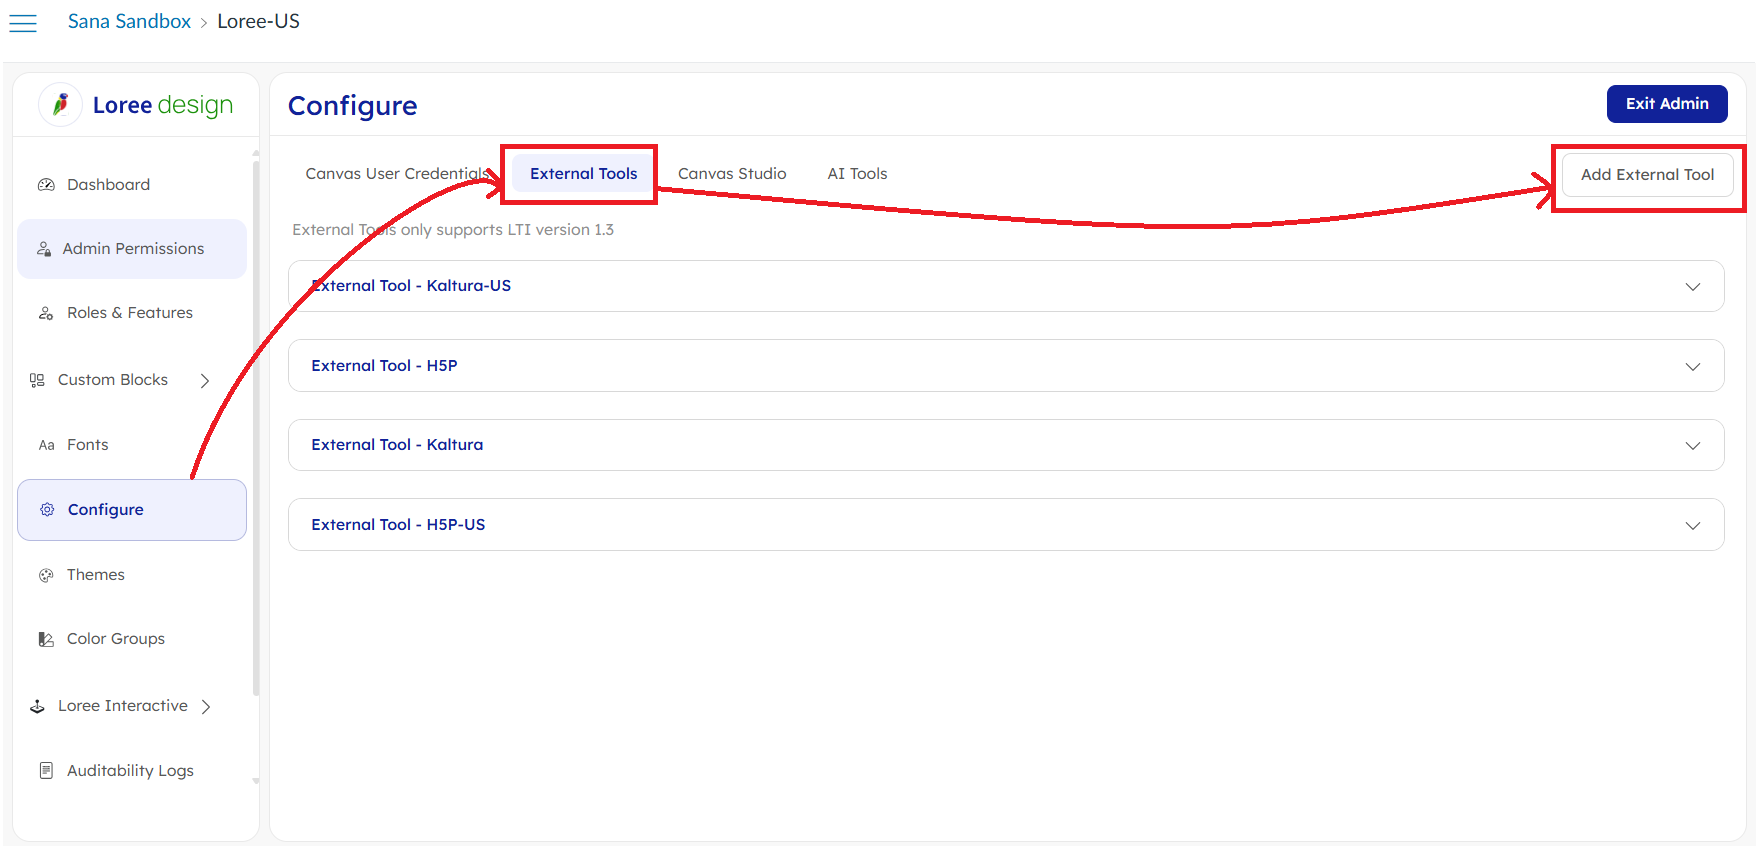Screen dimensions: 1763x846
Task: Click the Color Groups icon
Action: [46, 639]
